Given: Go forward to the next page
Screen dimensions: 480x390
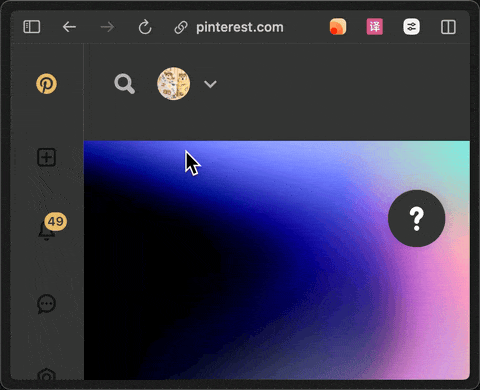Looking at the screenshot, I should tap(107, 27).
